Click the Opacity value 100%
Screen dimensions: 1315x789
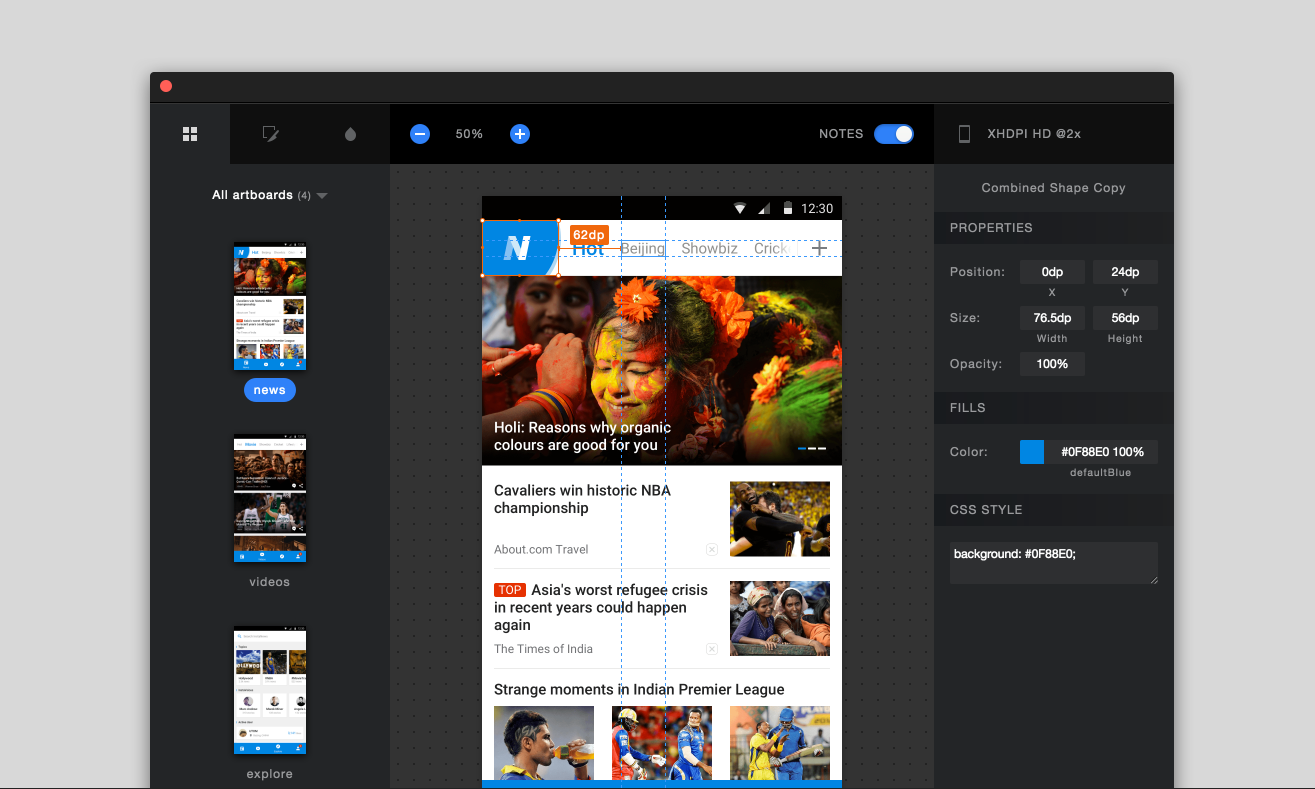1052,364
